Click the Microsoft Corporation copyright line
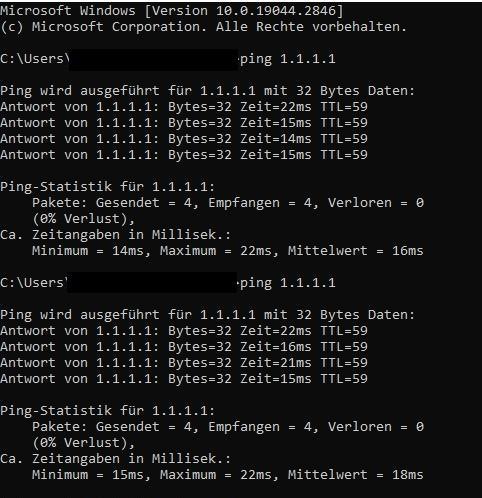 pos(203,27)
